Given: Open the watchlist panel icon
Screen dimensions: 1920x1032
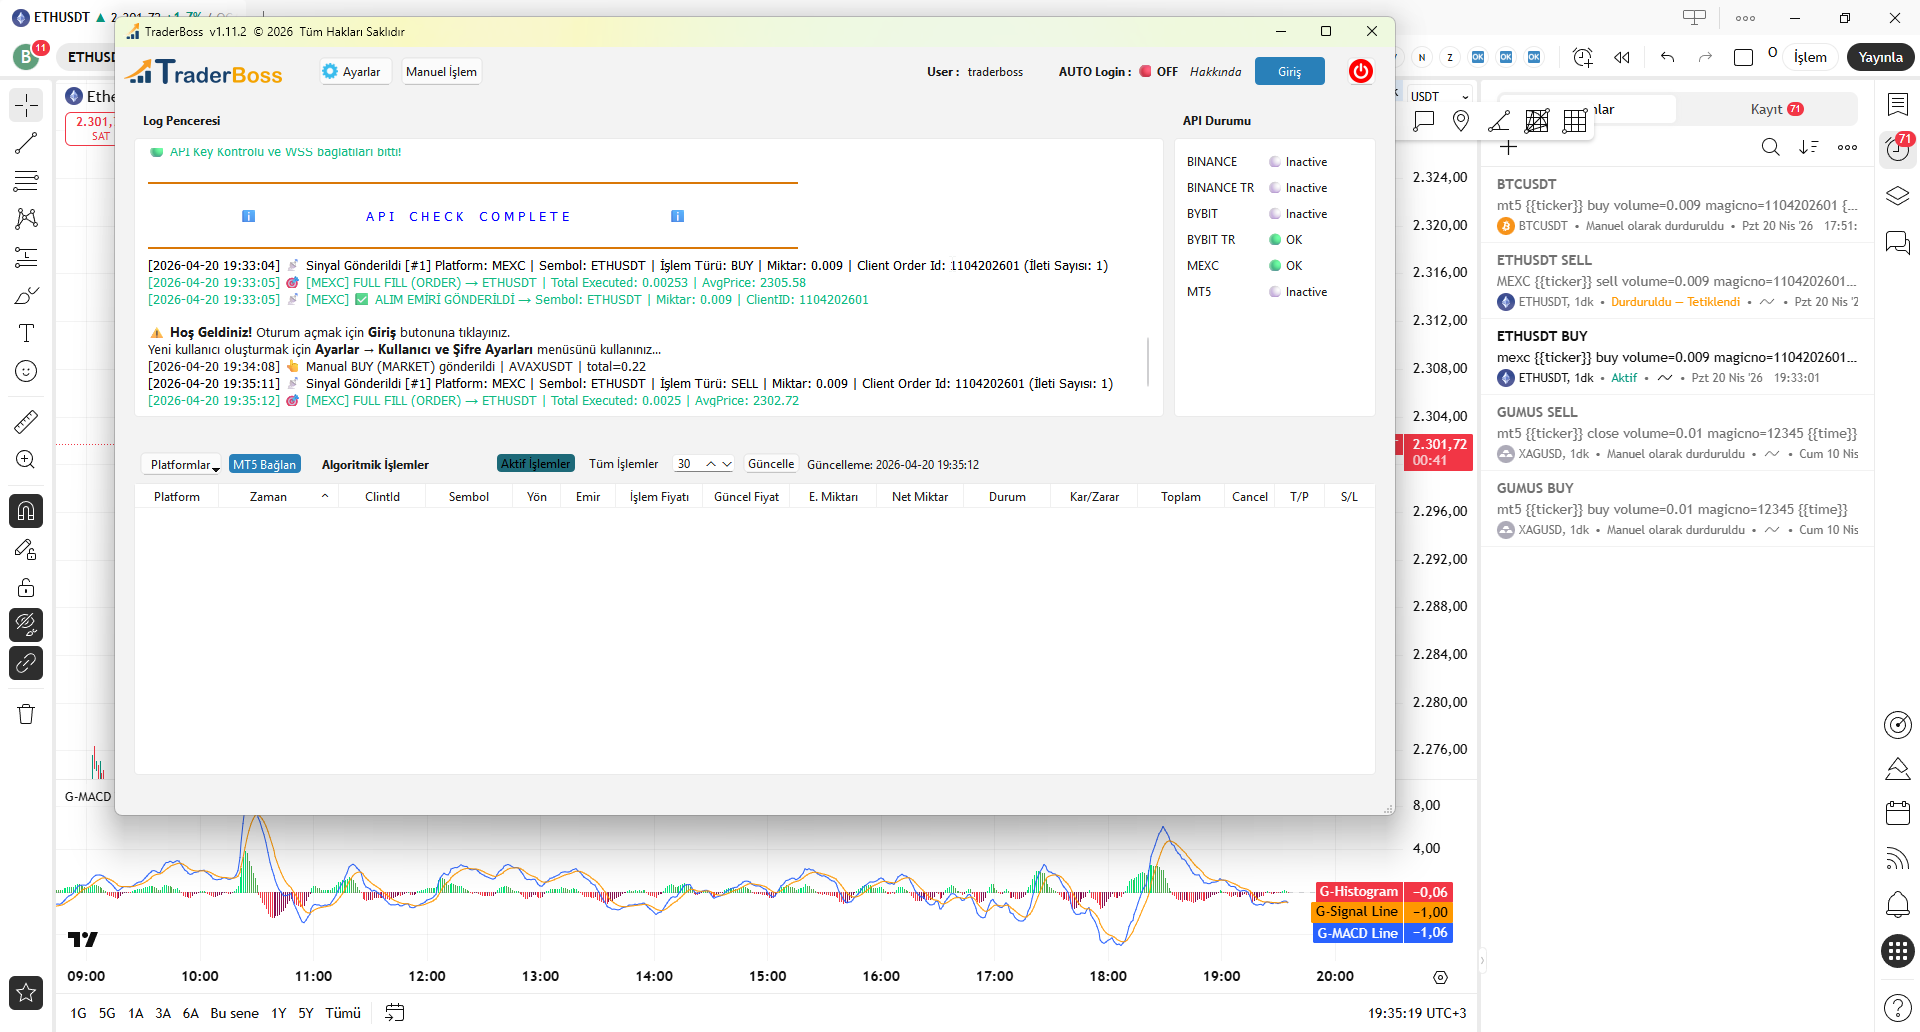Looking at the screenshot, I should (1897, 104).
